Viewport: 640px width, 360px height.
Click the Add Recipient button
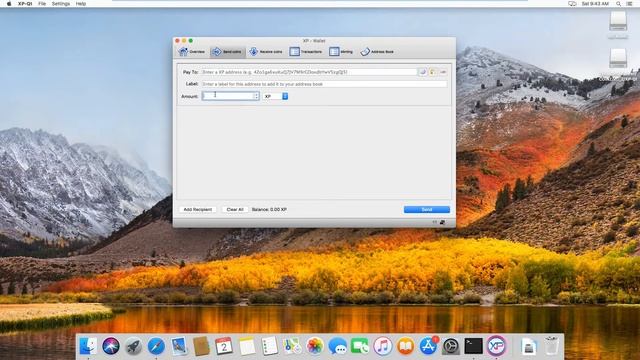(198, 209)
